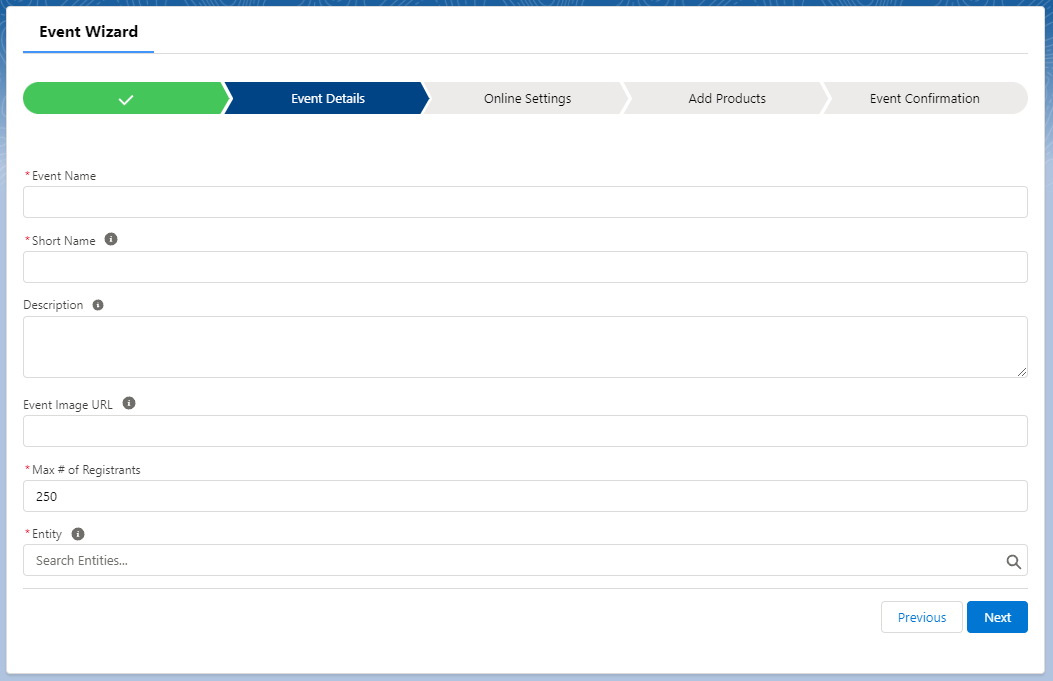
Task: Focus the Event Name text field
Action: pos(525,202)
